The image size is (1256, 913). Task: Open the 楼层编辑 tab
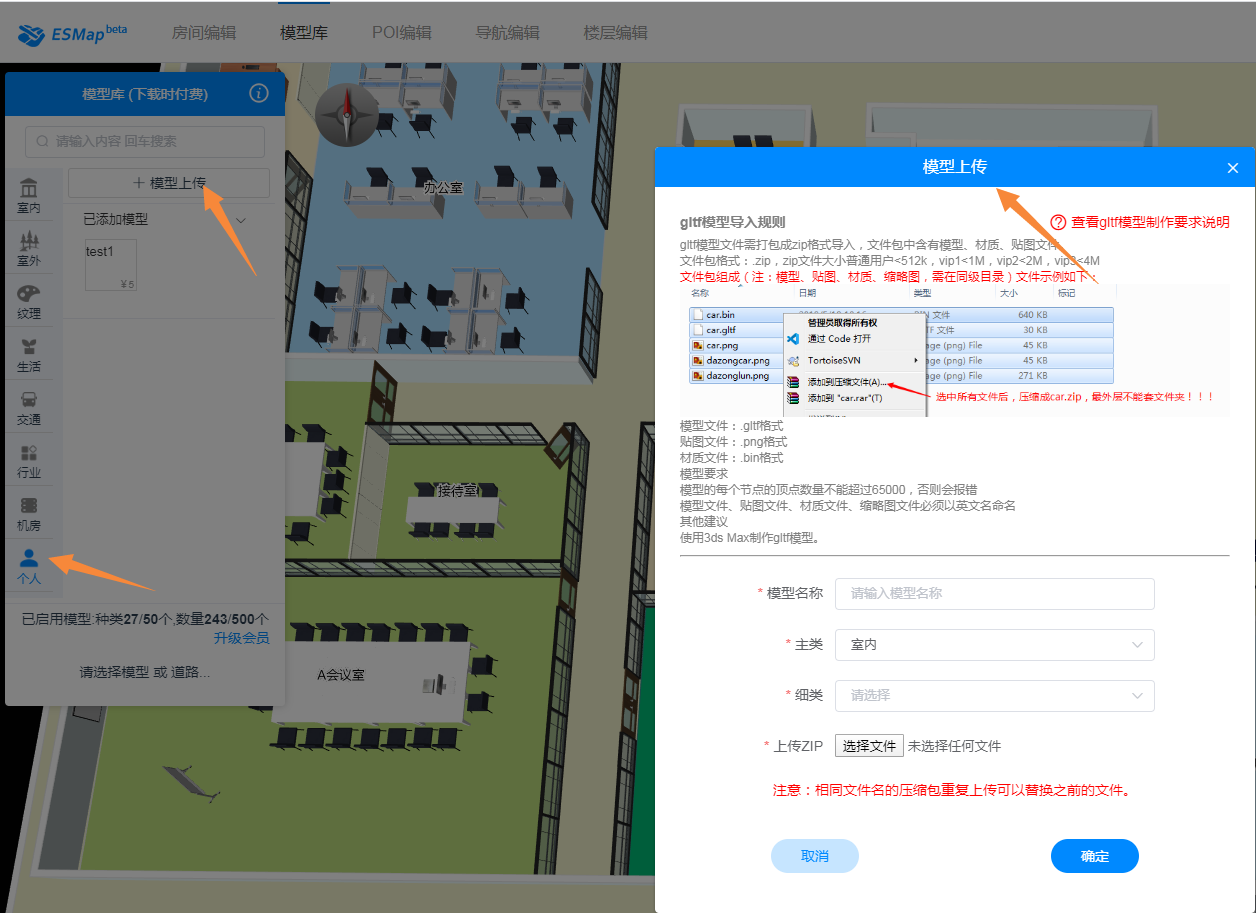[x=616, y=32]
